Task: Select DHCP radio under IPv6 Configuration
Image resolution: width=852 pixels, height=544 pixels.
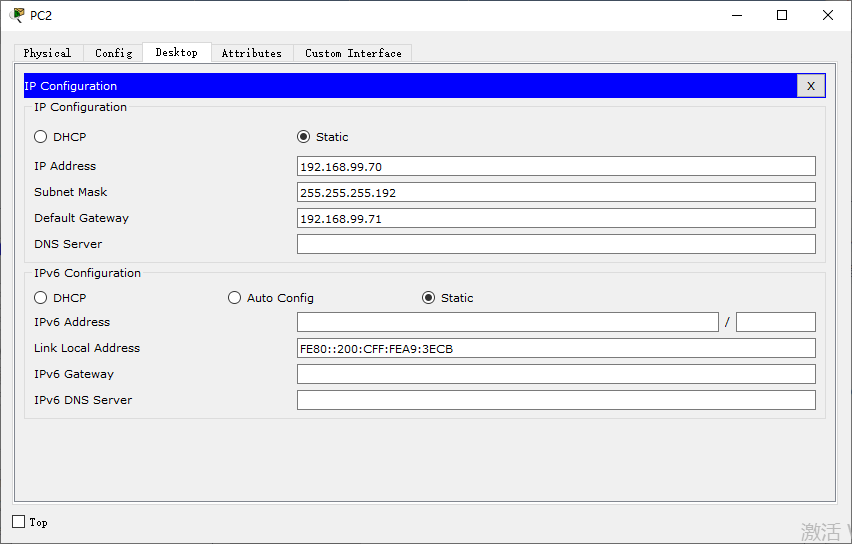Action: [41, 298]
